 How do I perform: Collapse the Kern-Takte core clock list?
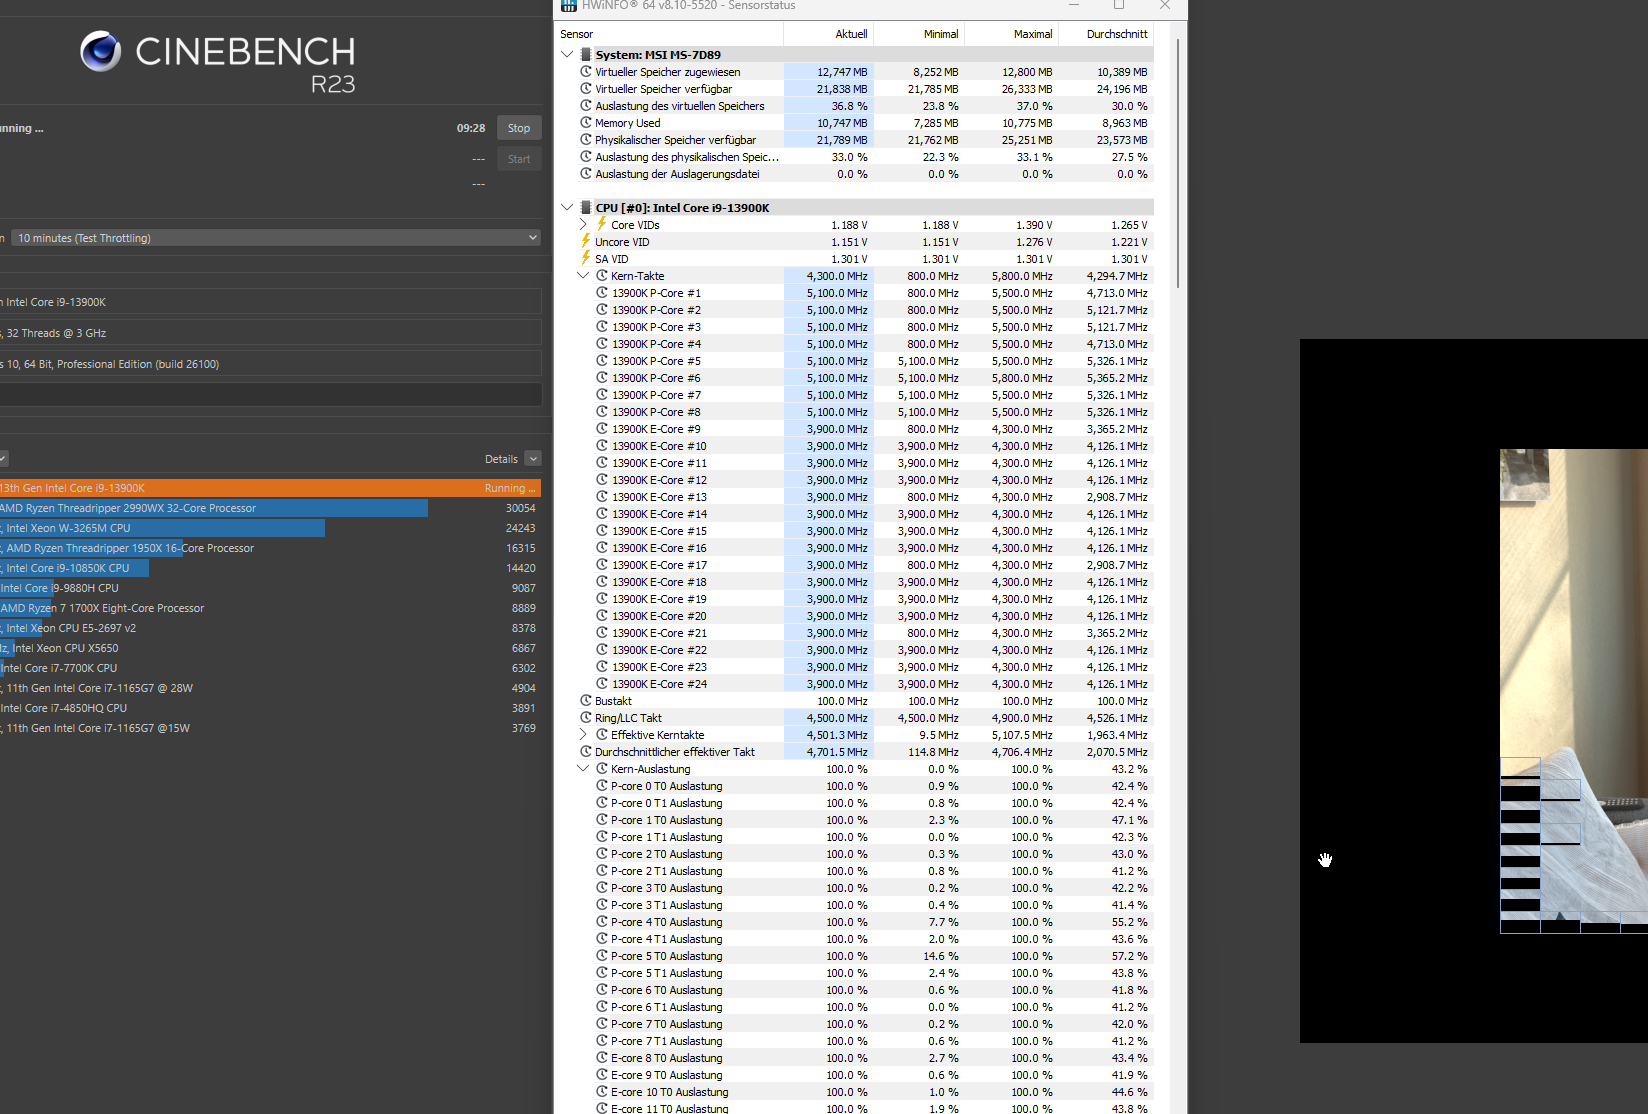[x=584, y=276]
